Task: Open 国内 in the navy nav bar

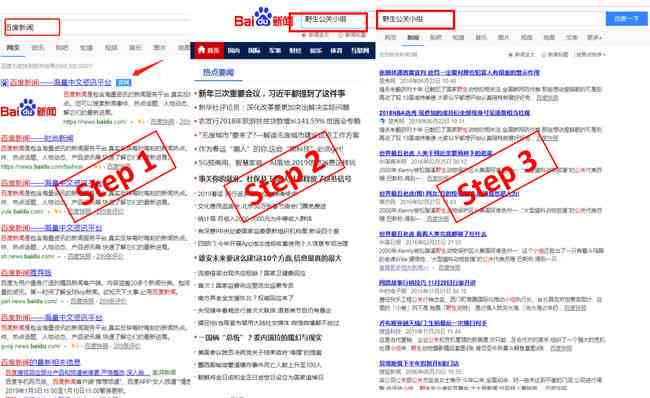Action: (233, 51)
